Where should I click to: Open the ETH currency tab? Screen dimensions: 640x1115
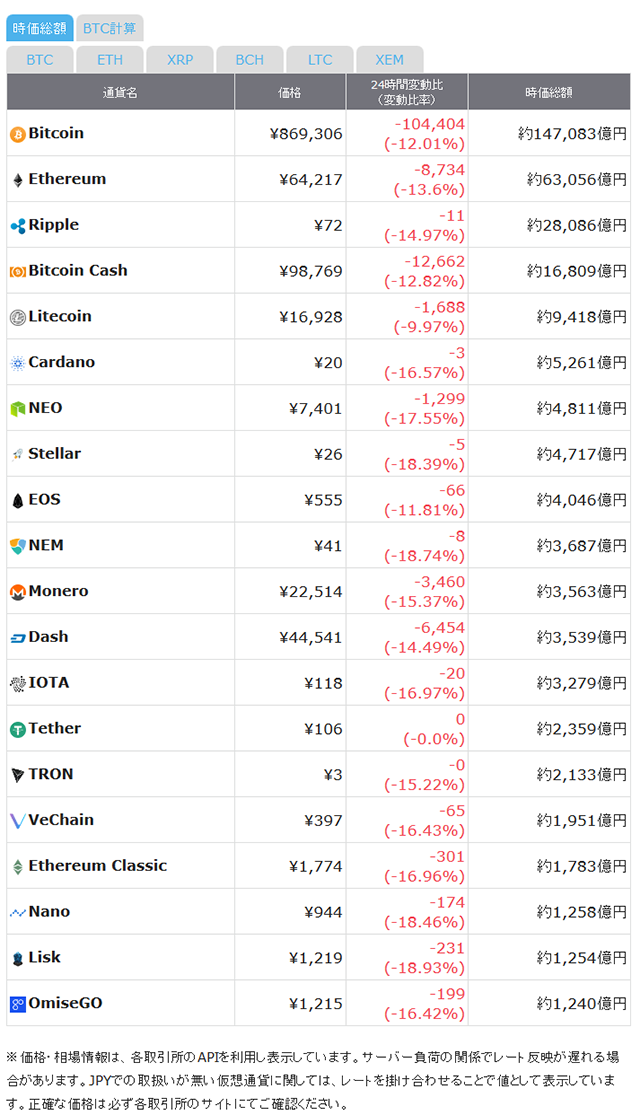[110, 60]
